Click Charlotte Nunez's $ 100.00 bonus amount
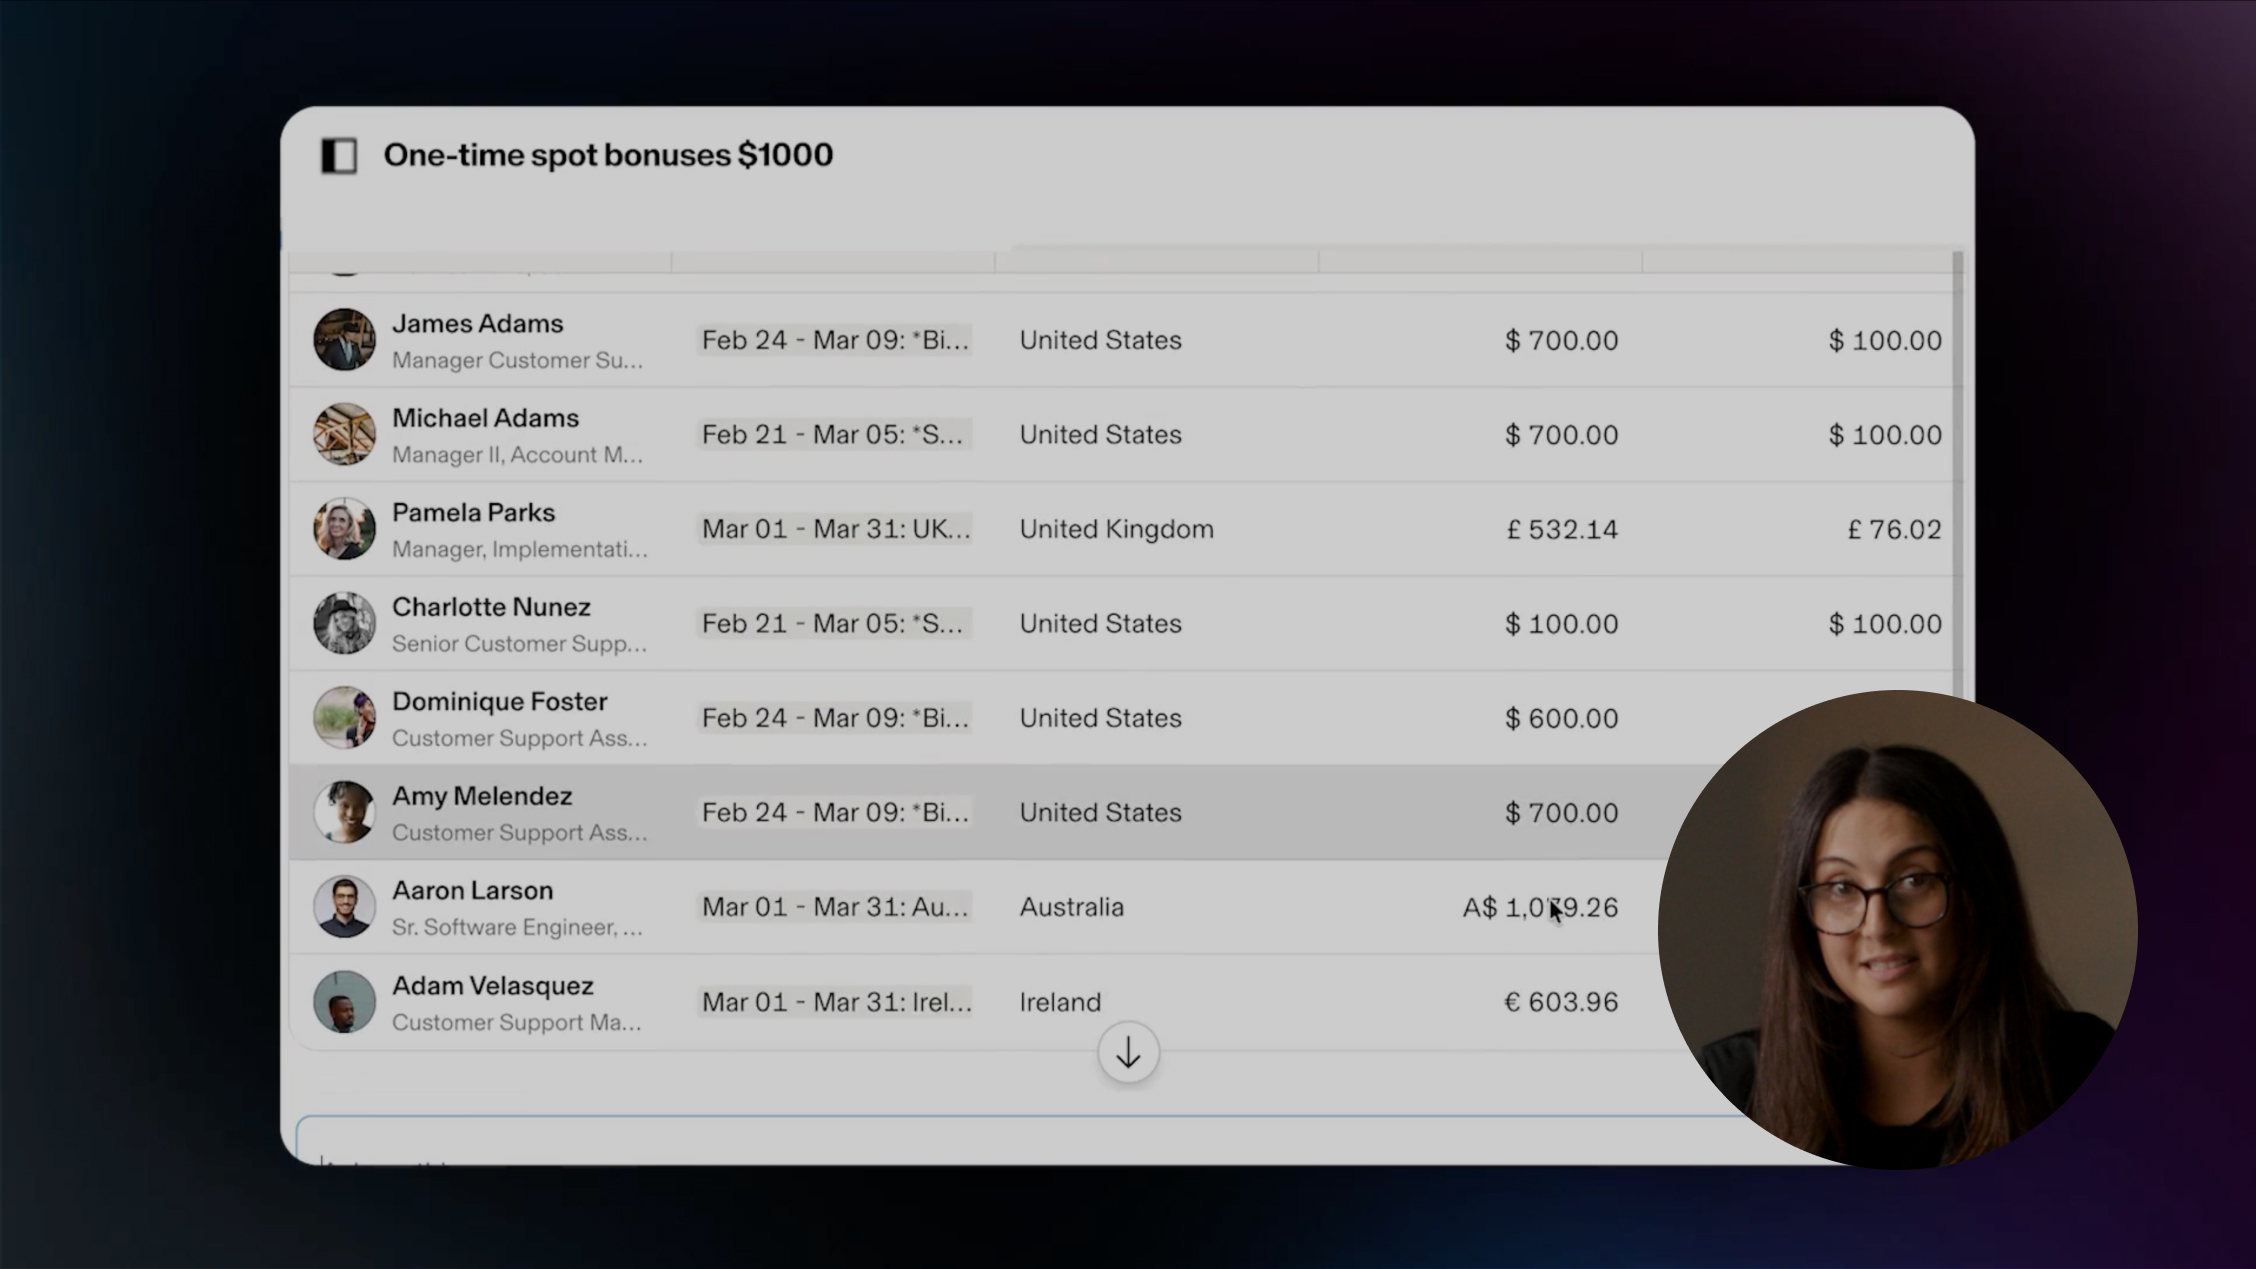Viewport: 2256px width, 1269px height. click(x=1884, y=623)
